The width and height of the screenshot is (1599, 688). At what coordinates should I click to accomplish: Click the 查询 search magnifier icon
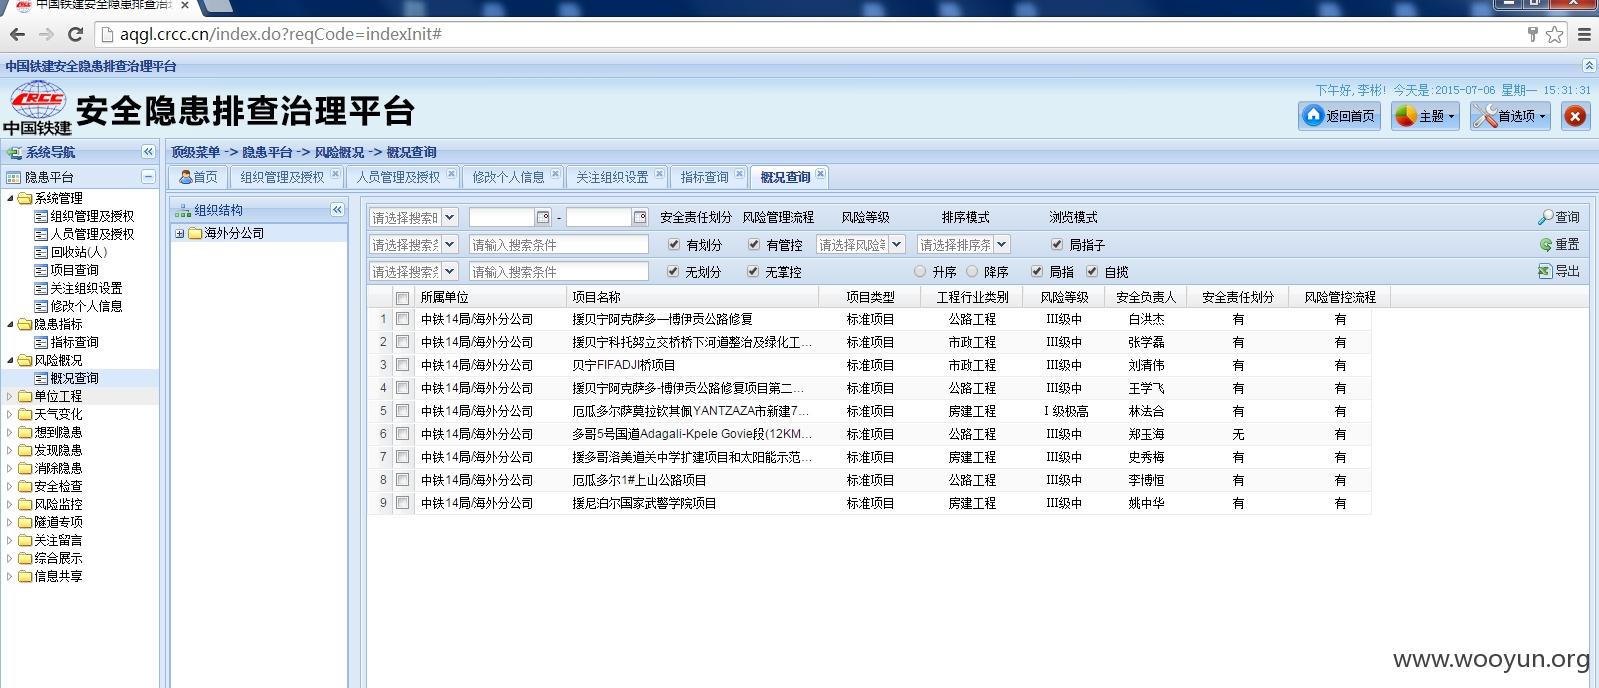point(1546,217)
